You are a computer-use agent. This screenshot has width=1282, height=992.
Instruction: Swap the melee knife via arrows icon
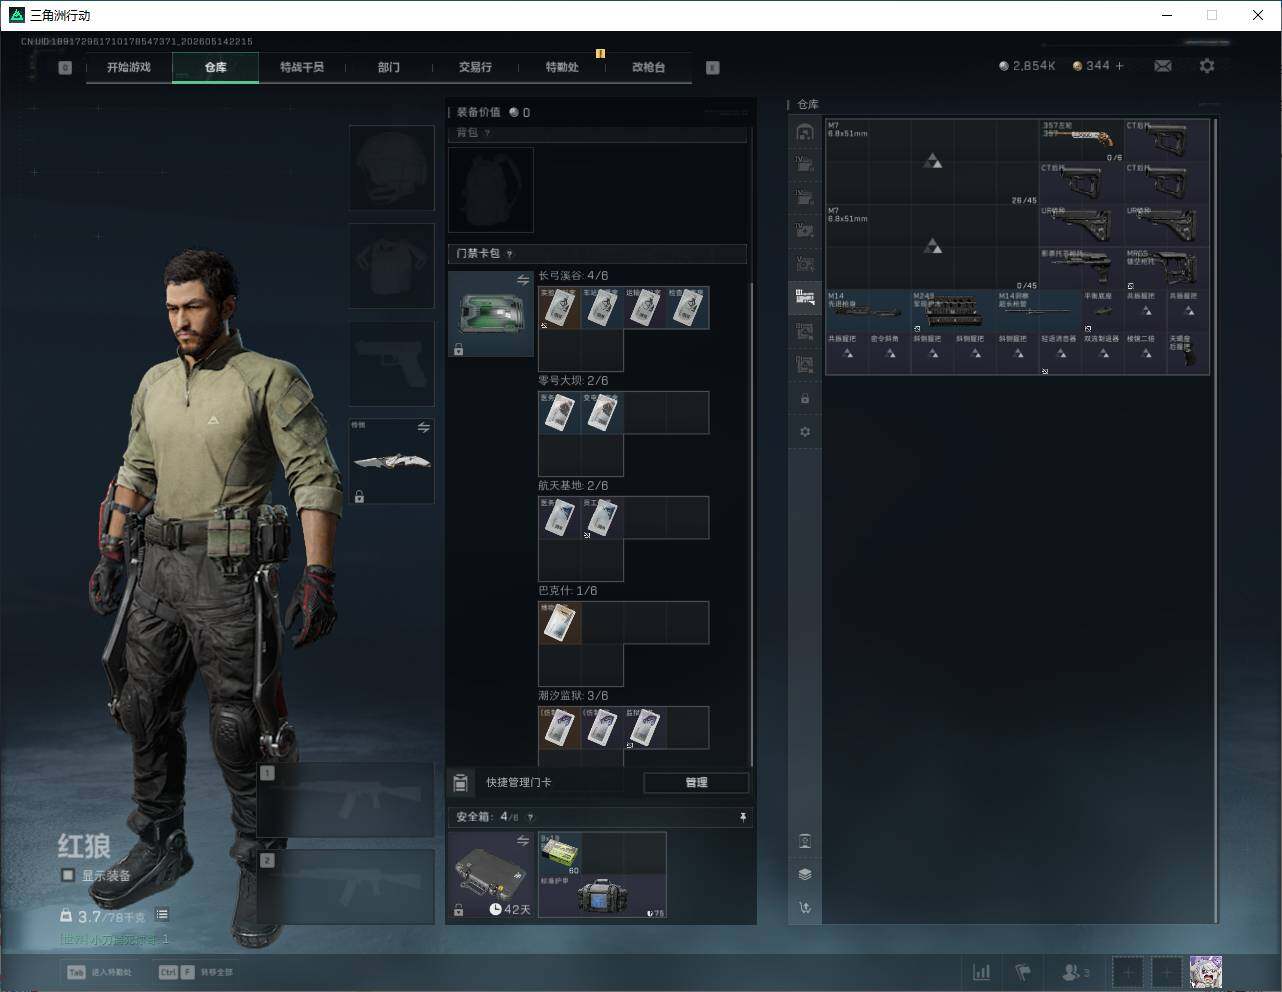coord(424,428)
